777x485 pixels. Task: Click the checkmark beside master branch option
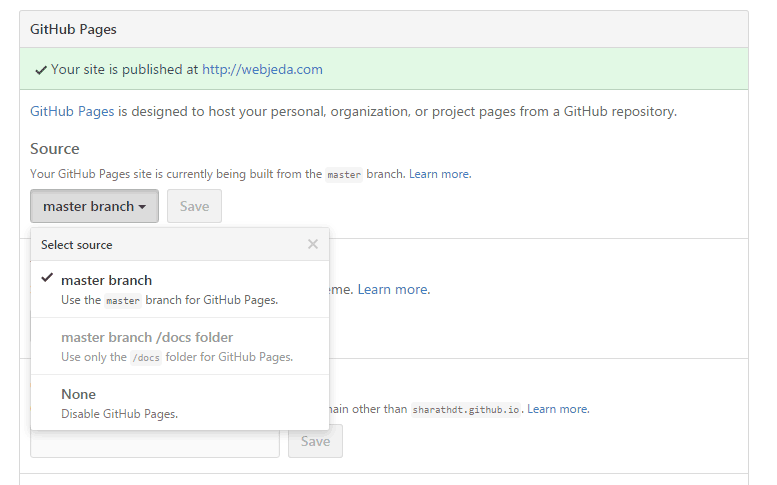point(47,278)
